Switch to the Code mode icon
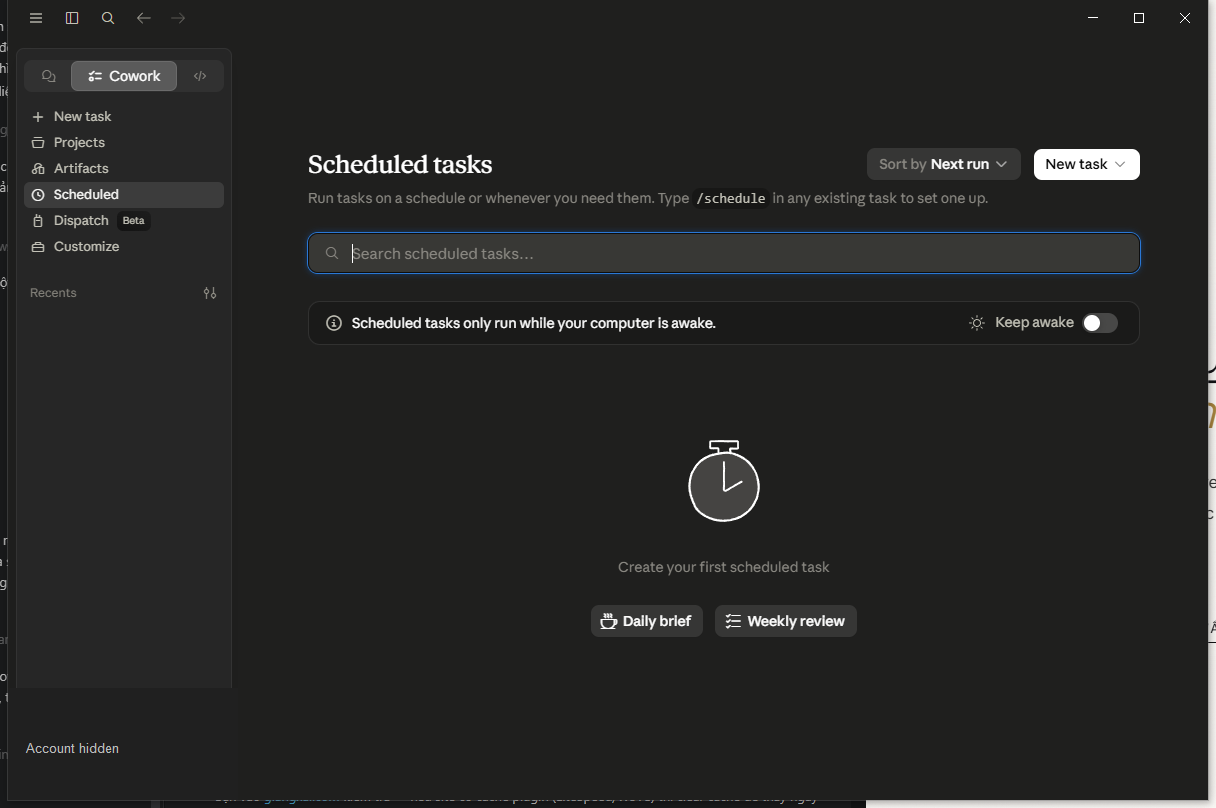1216x808 pixels. click(x=200, y=76)
